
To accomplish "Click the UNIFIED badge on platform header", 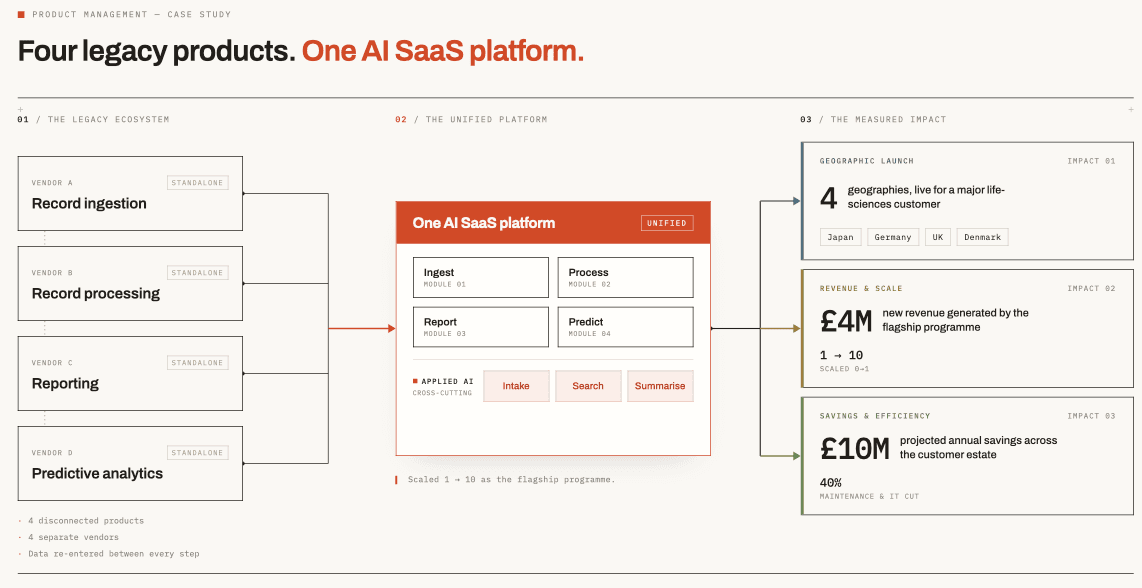I will (667, 223).
